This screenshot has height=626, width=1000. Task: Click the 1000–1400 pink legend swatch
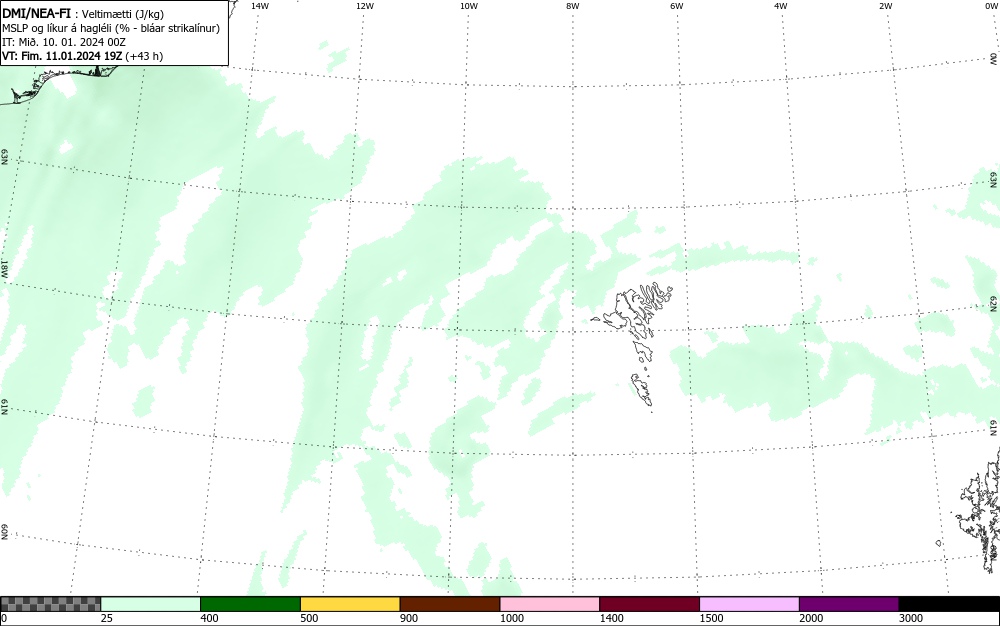coord(550,604)
